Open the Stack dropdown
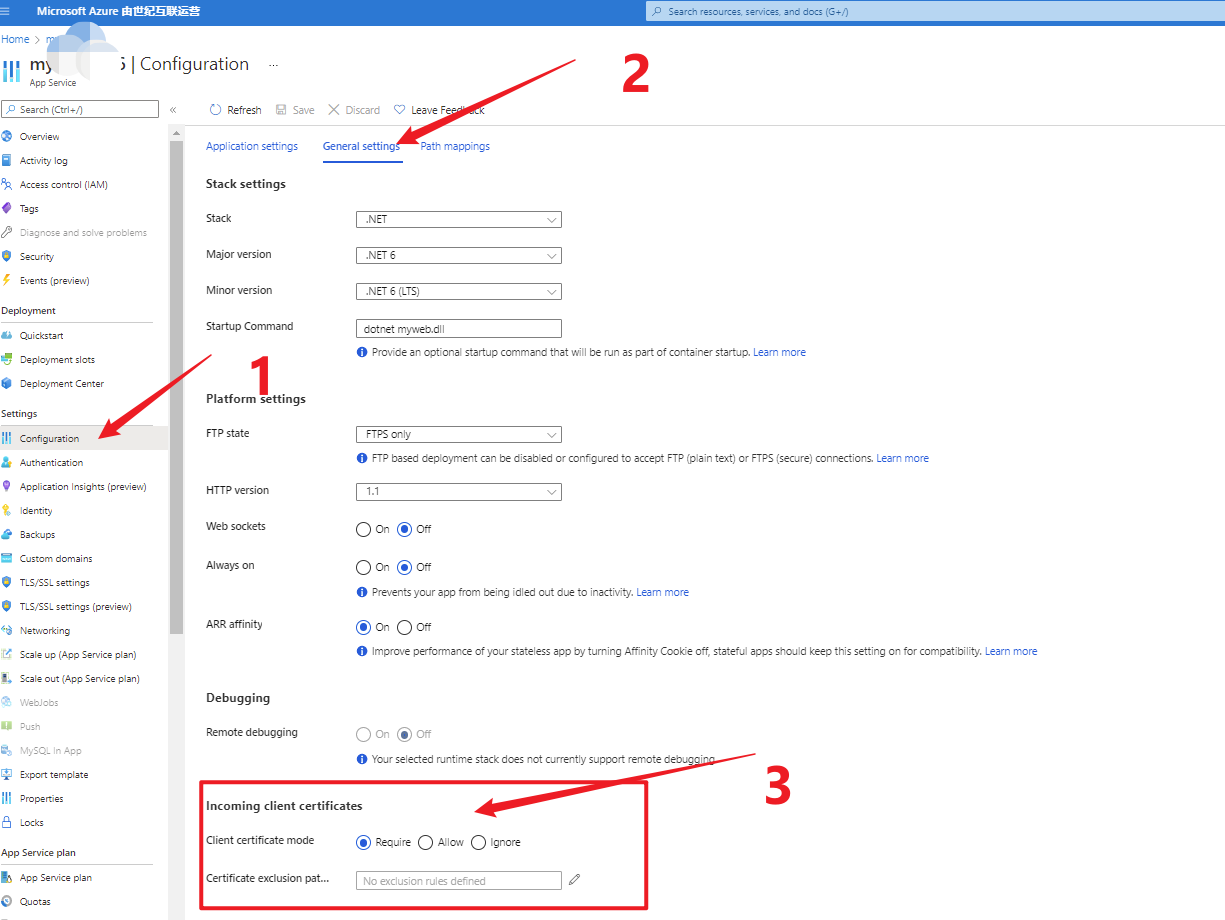This screenshot has height=920, width=1225. [458, 219]
